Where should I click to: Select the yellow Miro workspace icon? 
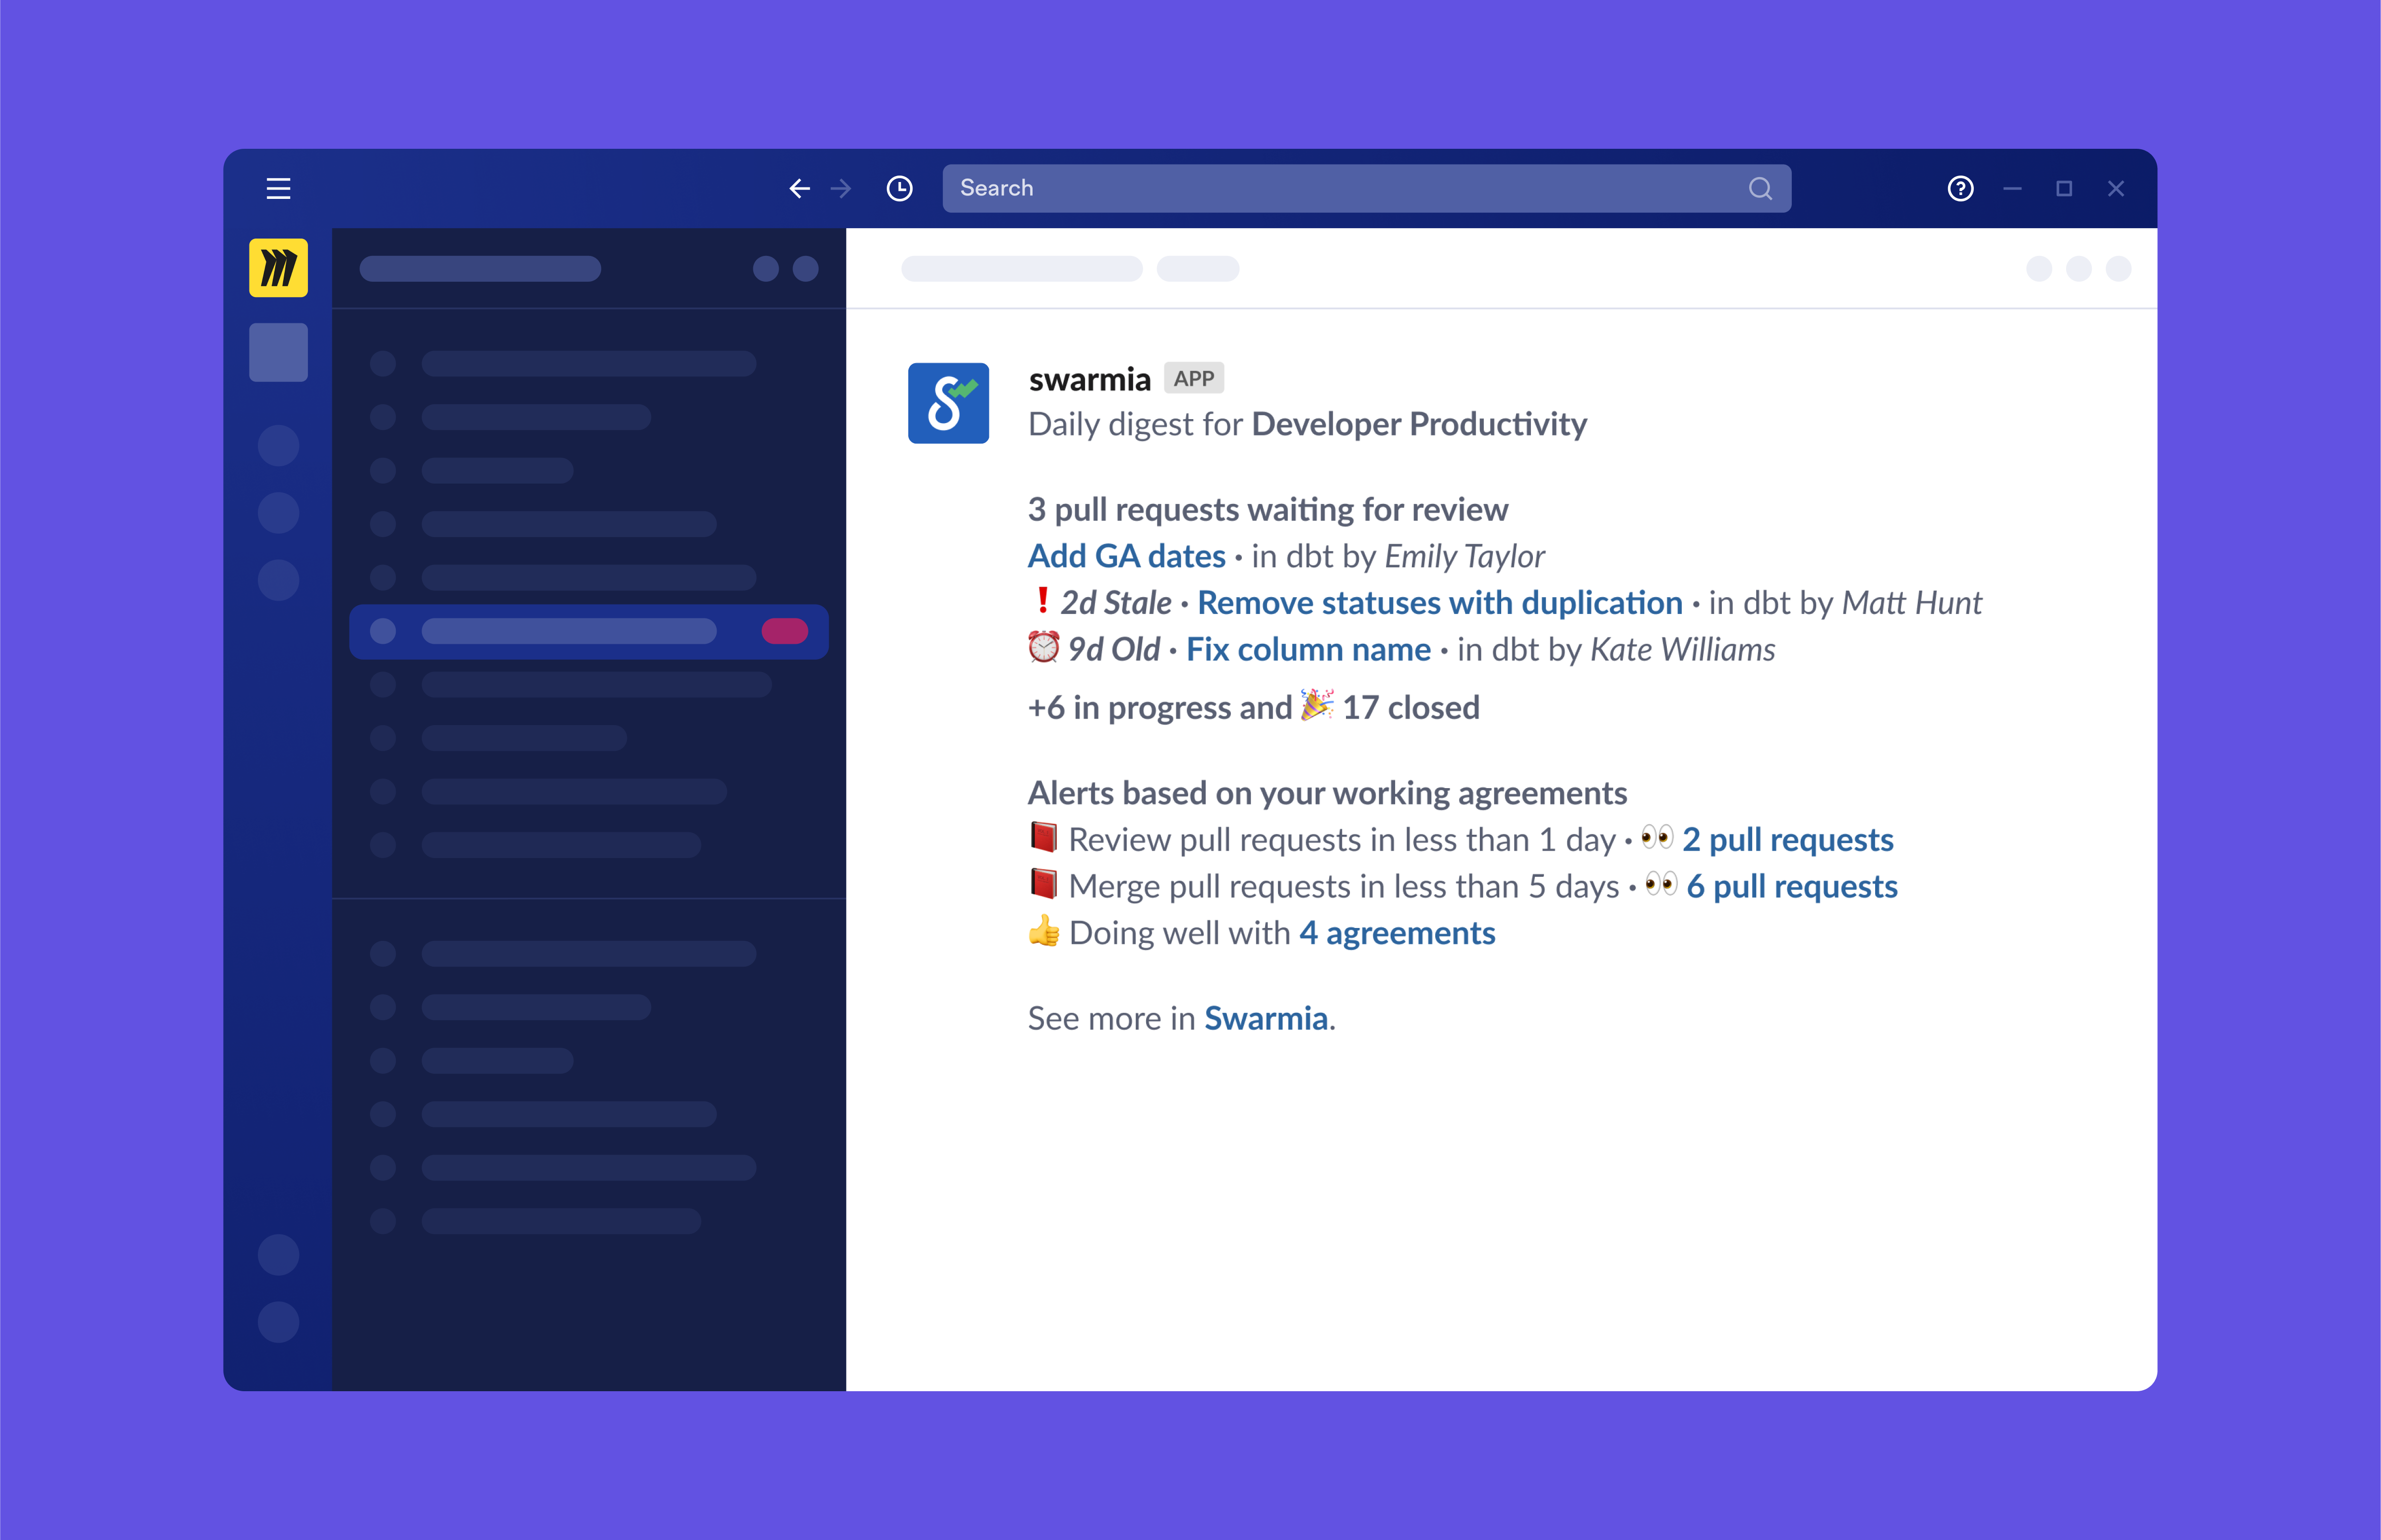278,268
